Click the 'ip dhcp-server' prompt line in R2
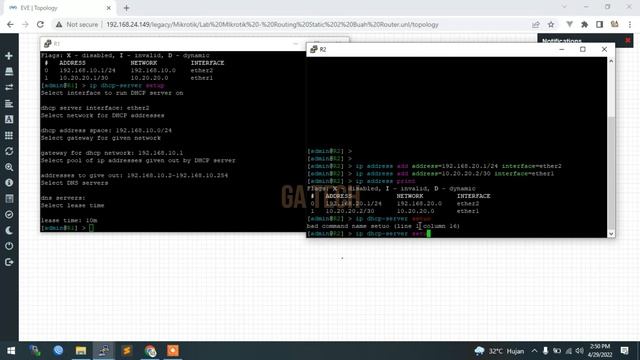The height and width of the screenshot is (360, 640). [x=369, y=233]
